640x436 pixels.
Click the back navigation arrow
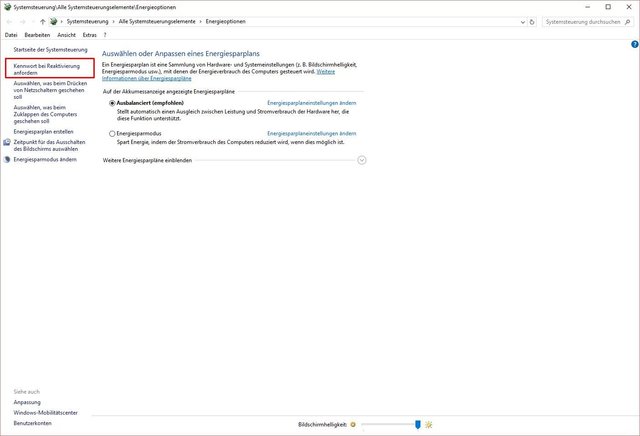coord(9,22)
